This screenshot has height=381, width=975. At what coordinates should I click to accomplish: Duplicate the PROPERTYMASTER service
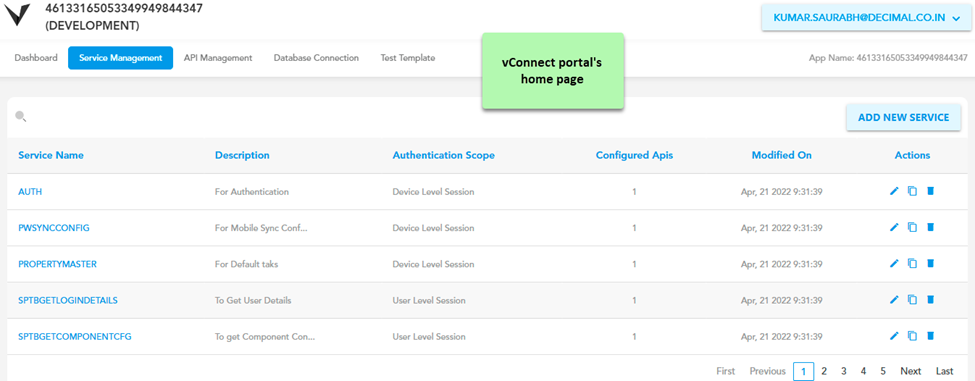coord(912,264)
